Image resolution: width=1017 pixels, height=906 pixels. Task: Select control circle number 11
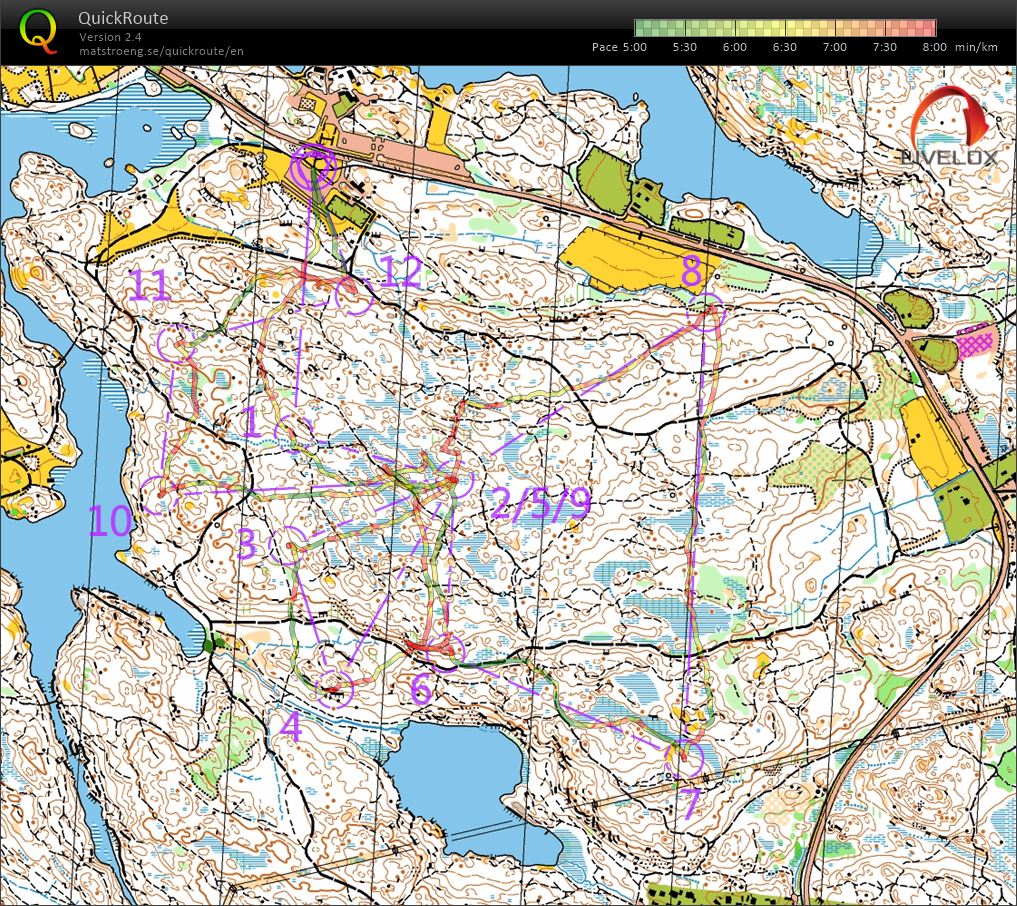coord(176,343)
